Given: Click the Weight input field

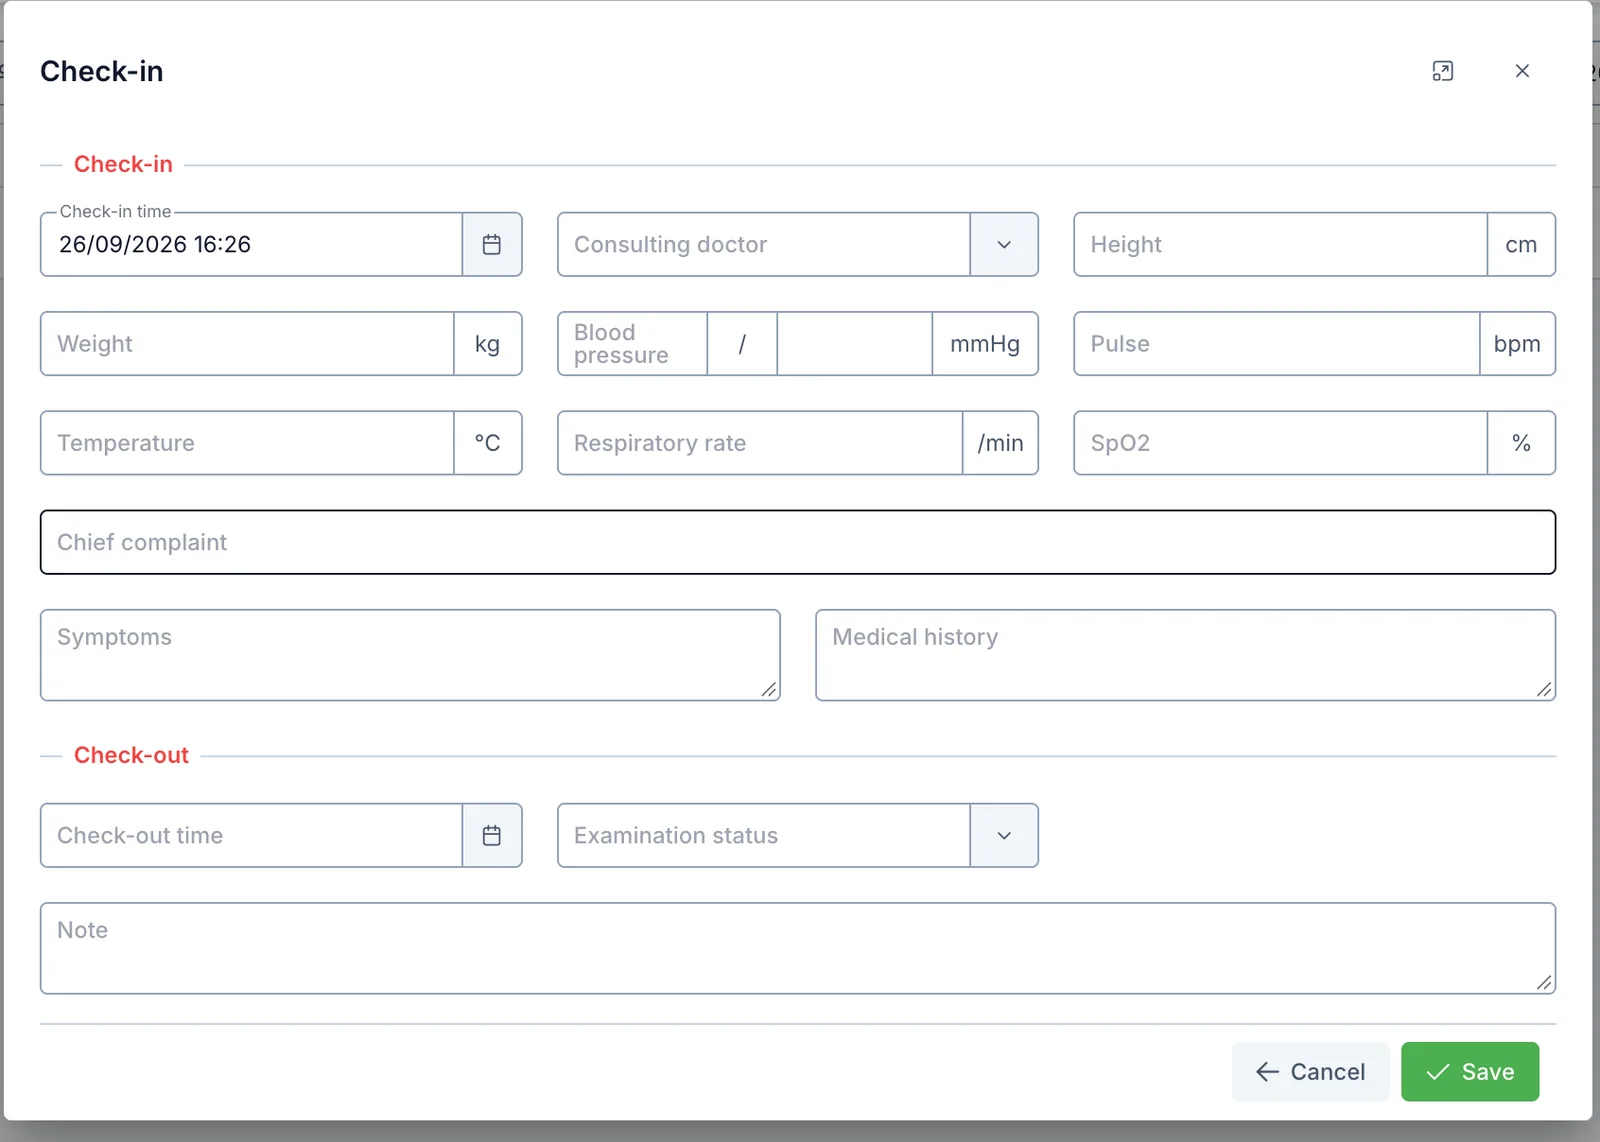Looking at the screenshot, I should coord(248,344).
